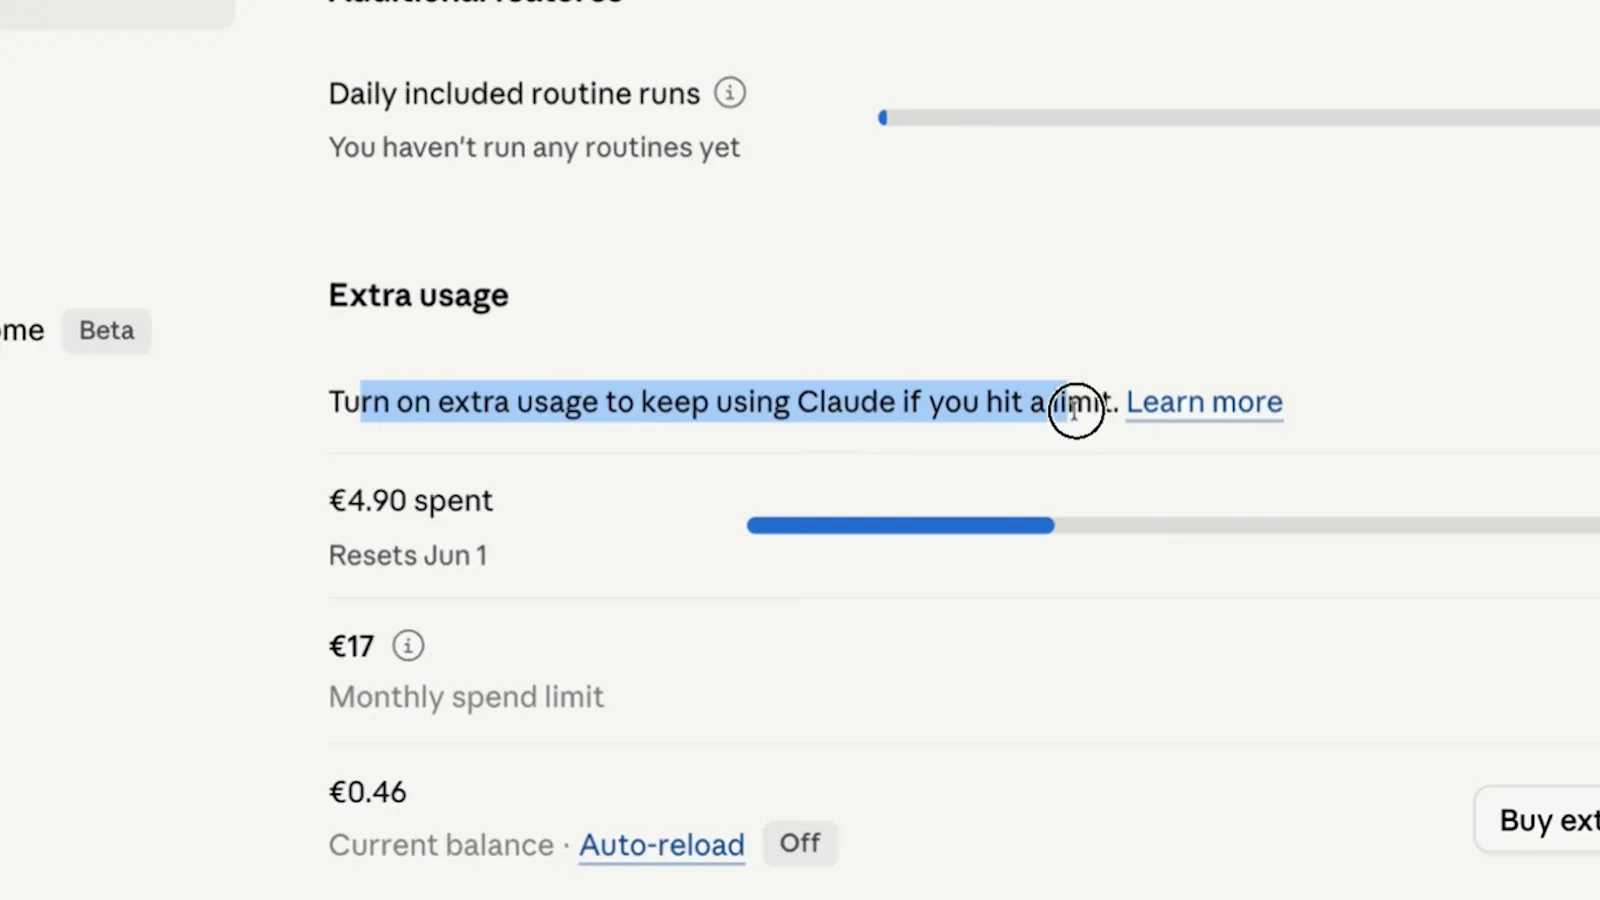Click the €4.90 spent progress bar
Screen dimensions: 1600x900
1173,526
